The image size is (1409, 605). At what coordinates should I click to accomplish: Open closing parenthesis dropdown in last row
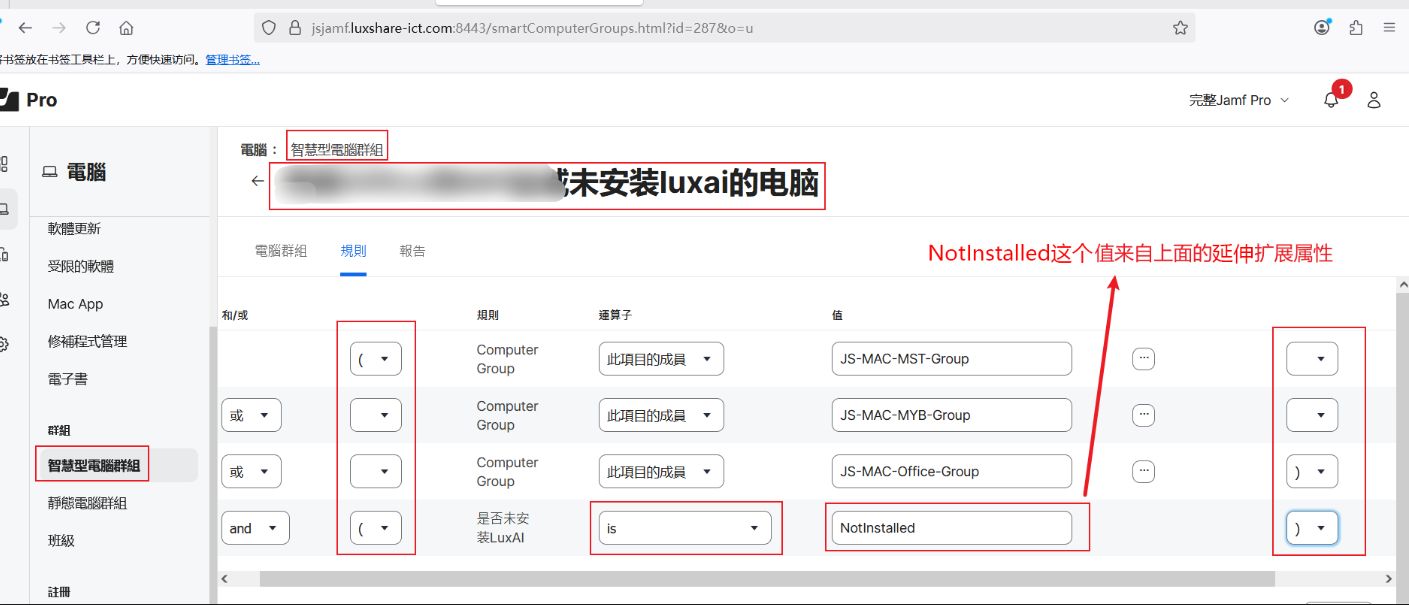pyautogui.click(x=1311, y=528)
